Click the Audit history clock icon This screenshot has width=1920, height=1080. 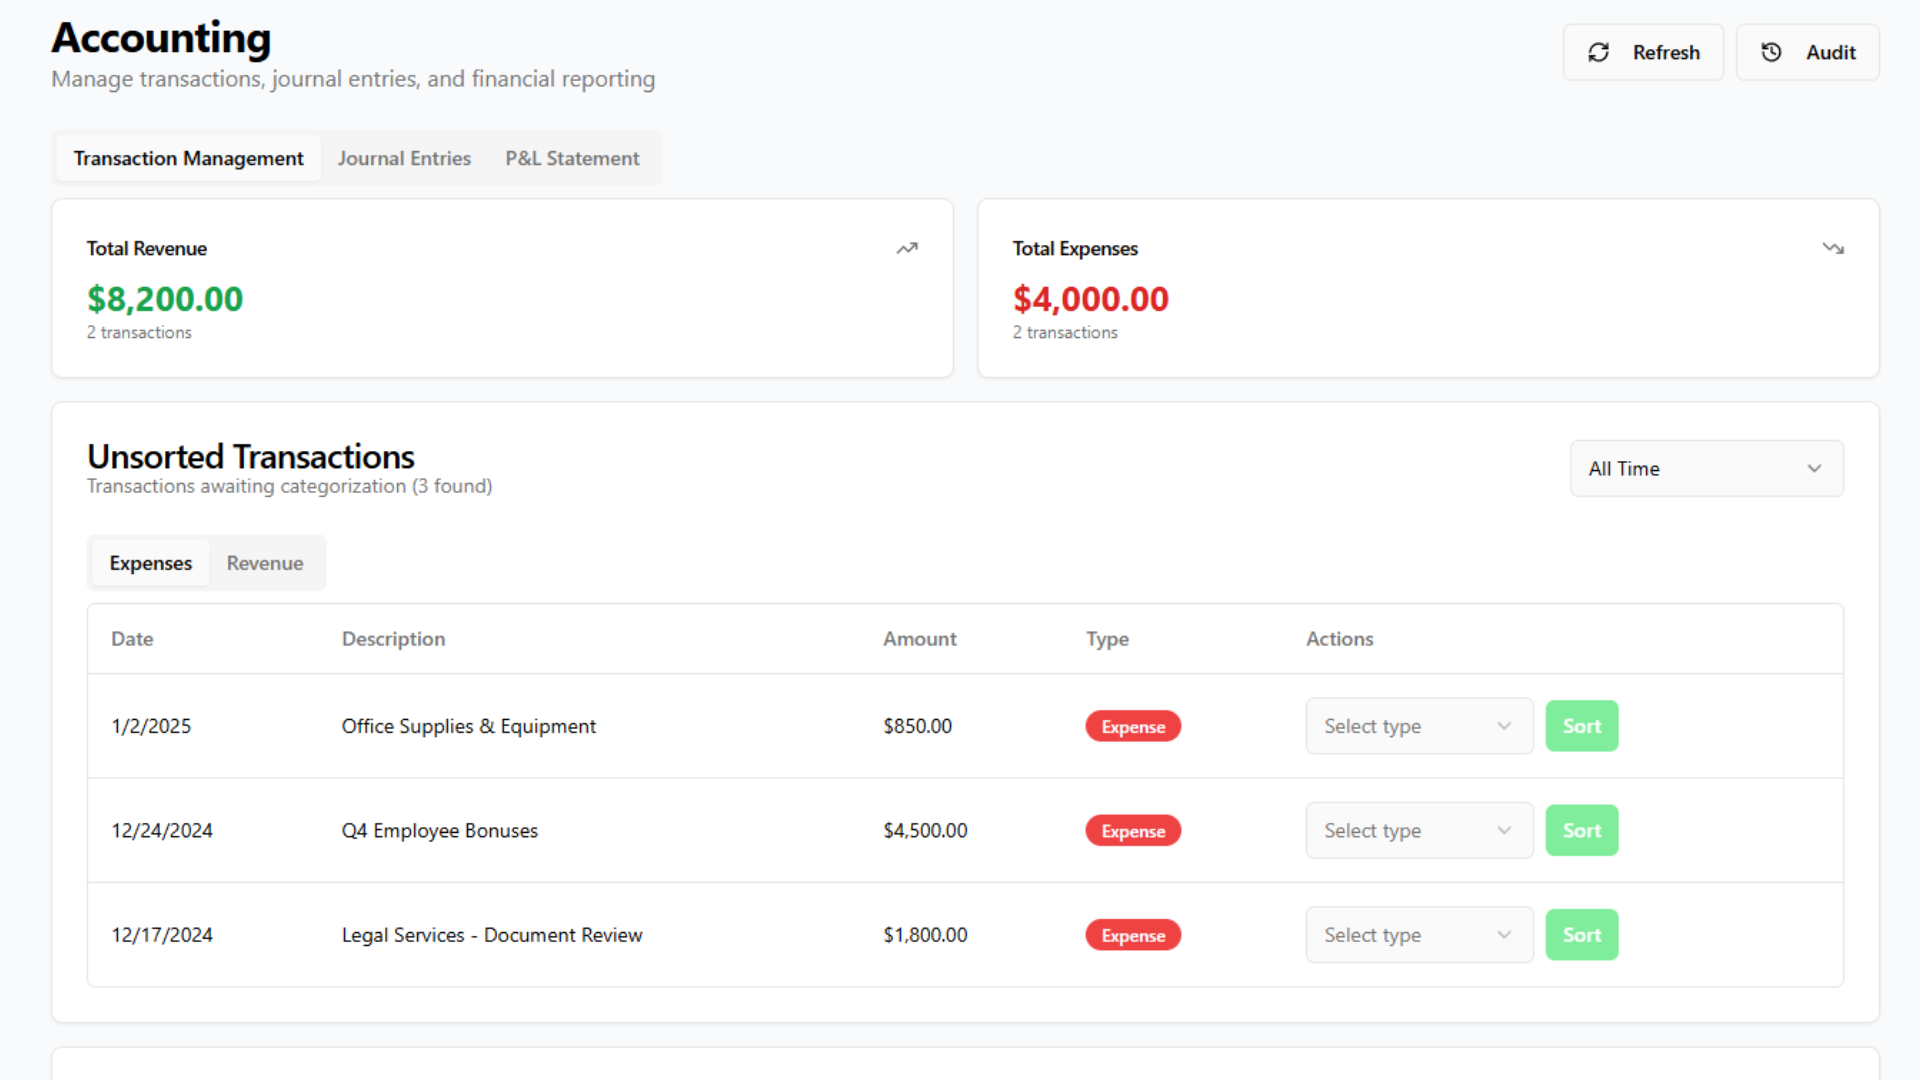coord(1771,52)
